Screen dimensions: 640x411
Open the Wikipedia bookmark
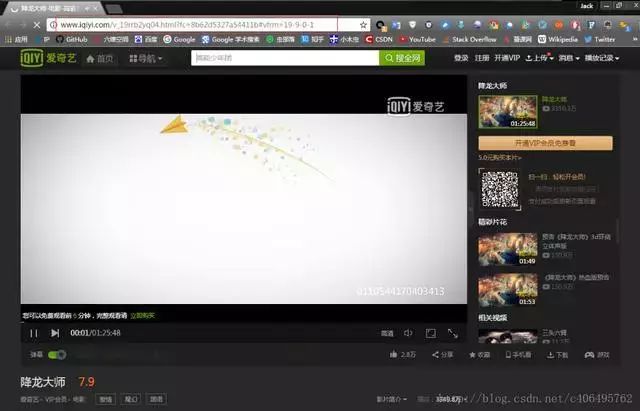[558, 40]
